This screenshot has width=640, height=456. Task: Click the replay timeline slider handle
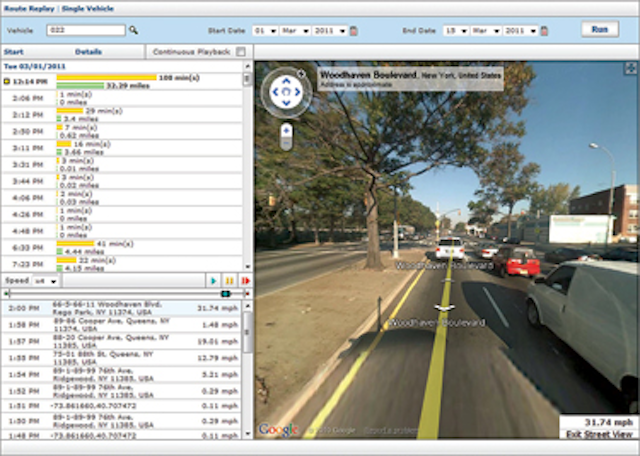tap(225, 294)
